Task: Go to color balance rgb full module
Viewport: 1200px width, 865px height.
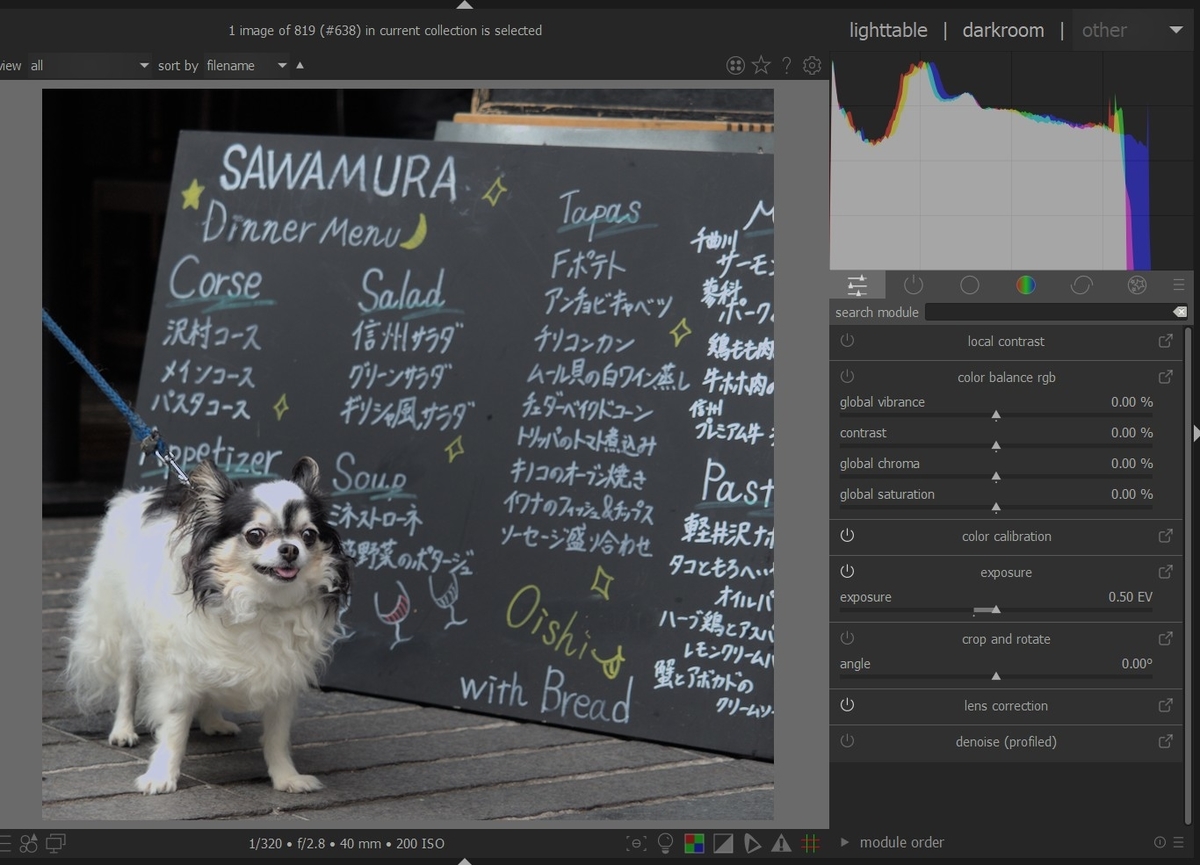Action: coord(1165,377)
